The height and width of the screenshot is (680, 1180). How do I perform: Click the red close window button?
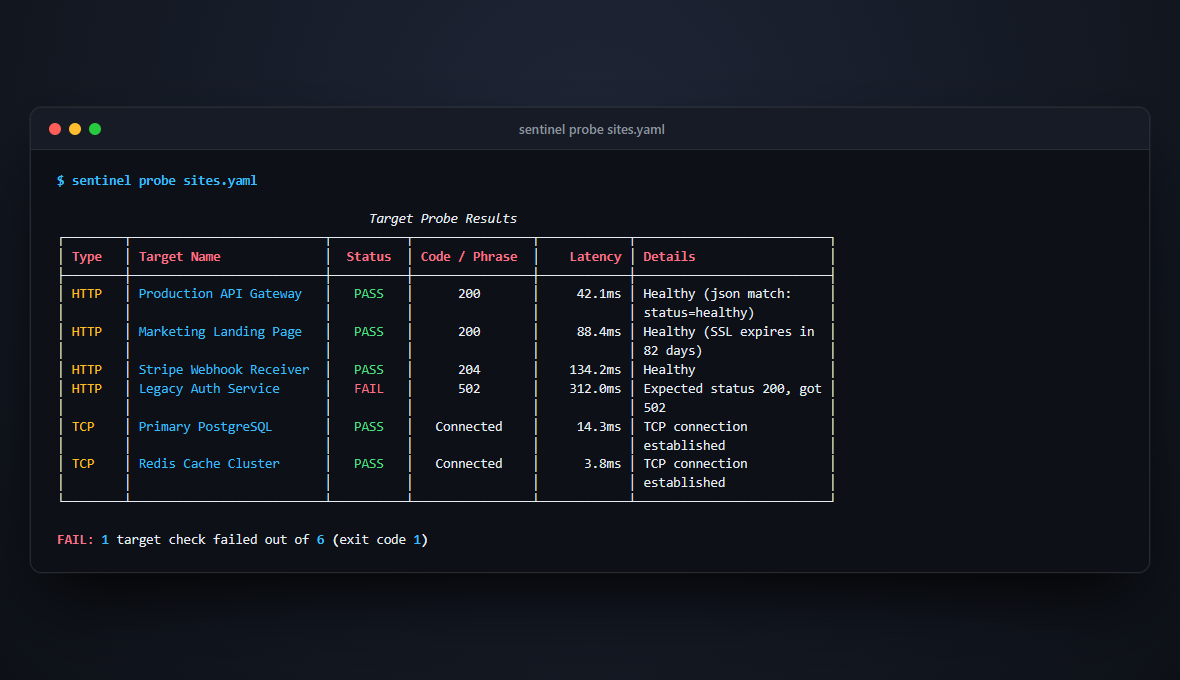tap(55, 129)
